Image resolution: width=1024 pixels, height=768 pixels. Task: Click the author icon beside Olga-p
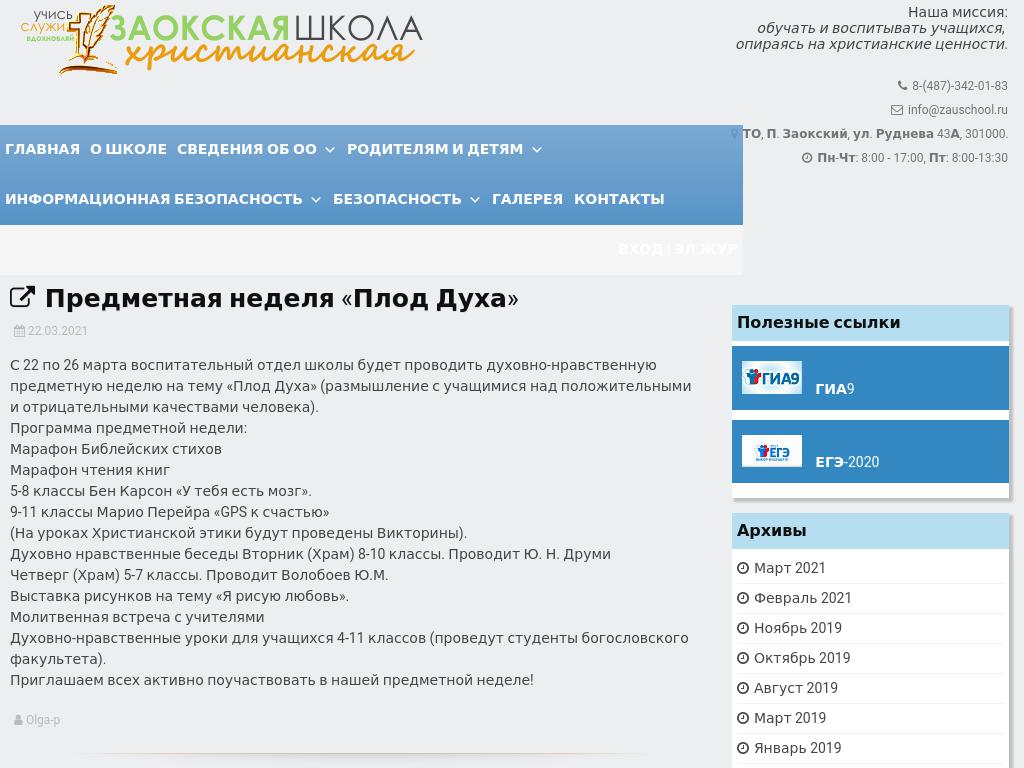click(x=18, y=719)
